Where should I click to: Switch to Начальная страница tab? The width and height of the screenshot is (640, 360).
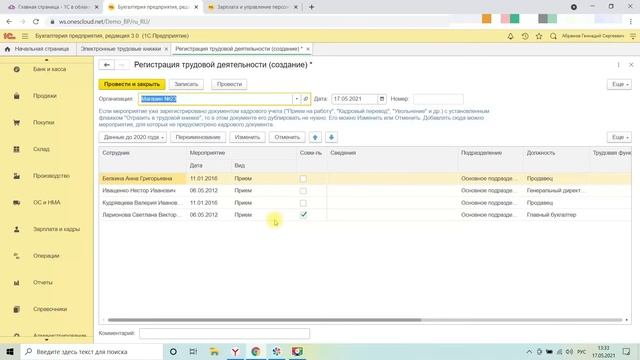pyautogui.click(x=38, y=49)
